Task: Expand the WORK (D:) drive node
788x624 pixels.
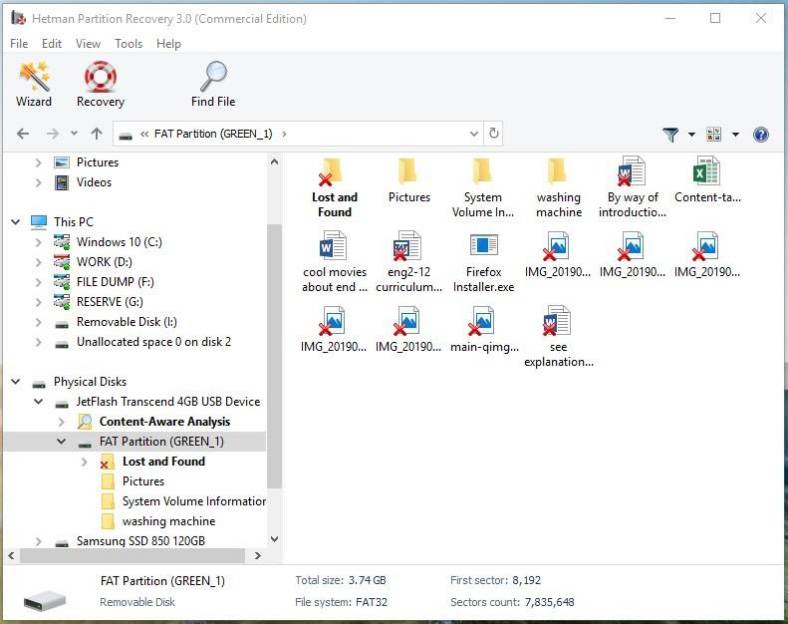Action: coord(38,262)
